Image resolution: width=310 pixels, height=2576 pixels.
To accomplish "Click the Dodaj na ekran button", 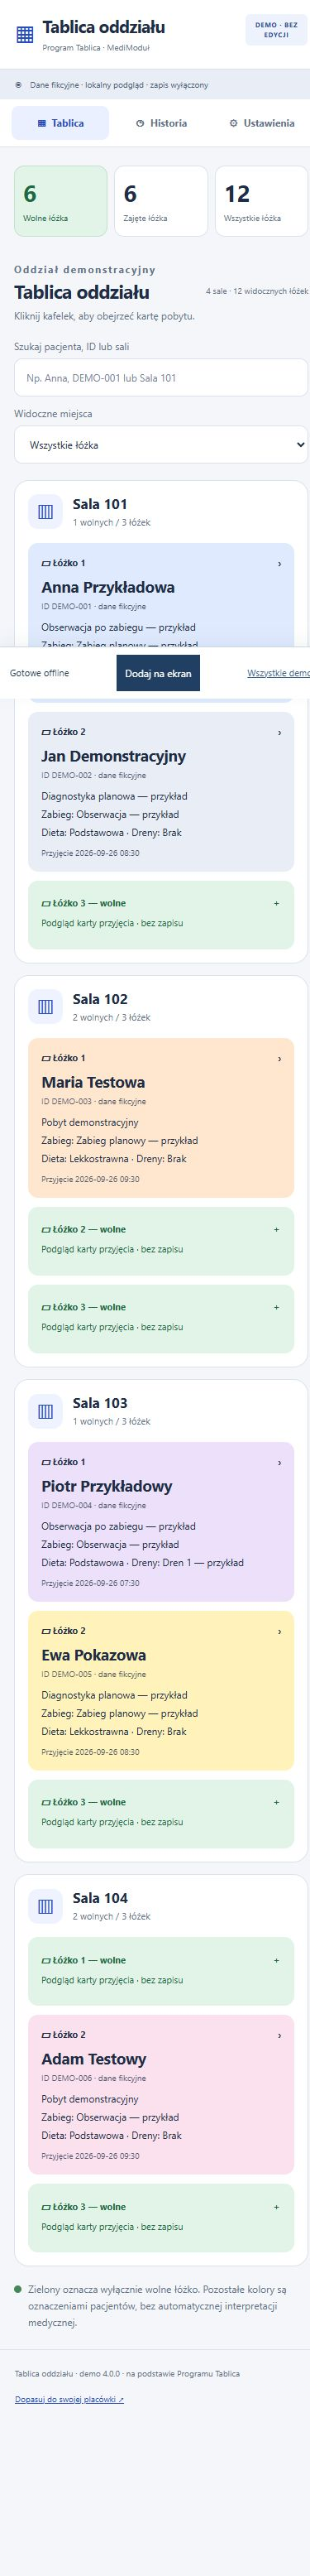I will (x=158, y=674).
